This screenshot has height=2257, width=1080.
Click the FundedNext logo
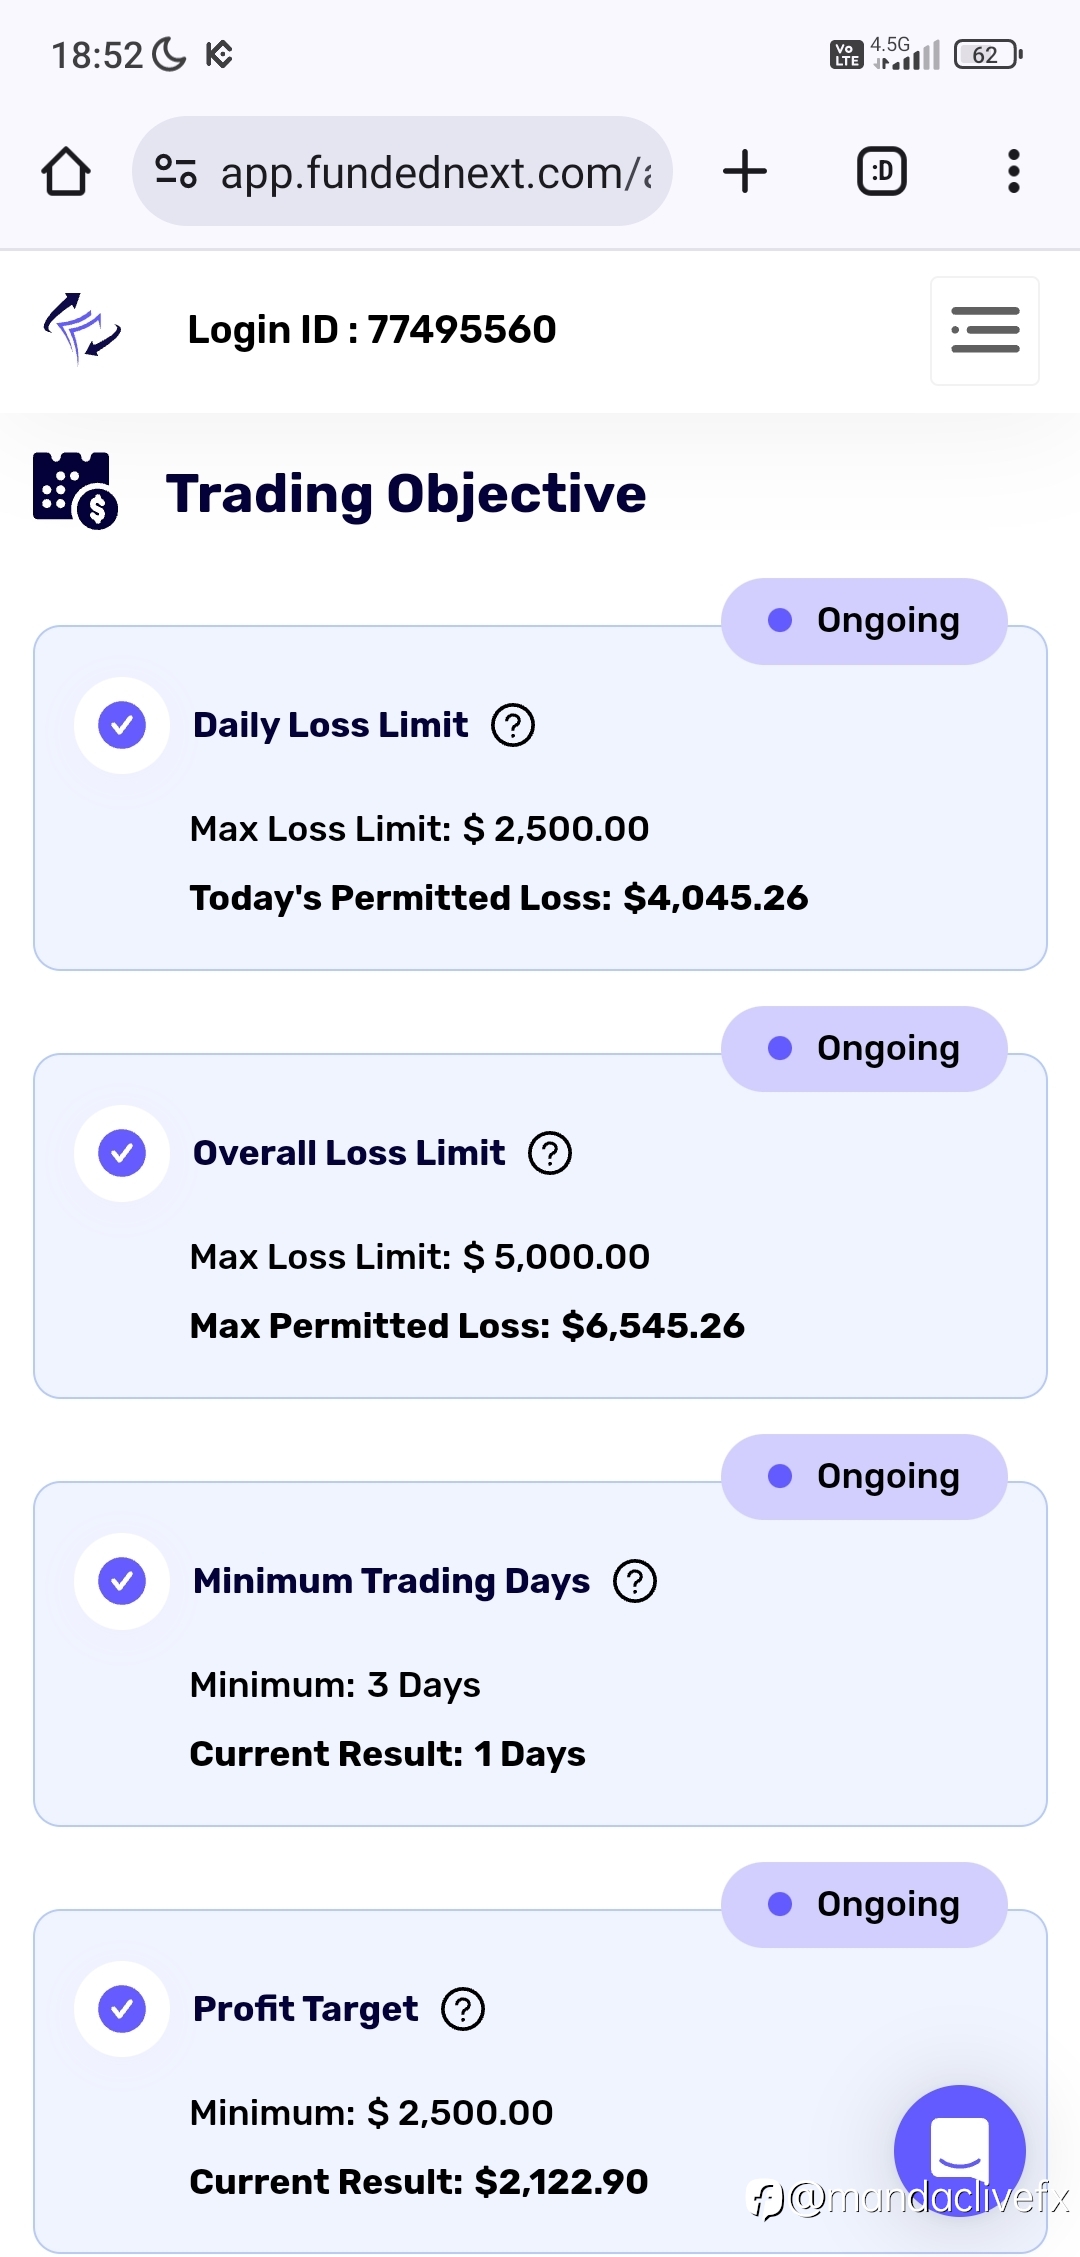coord(82,329)
